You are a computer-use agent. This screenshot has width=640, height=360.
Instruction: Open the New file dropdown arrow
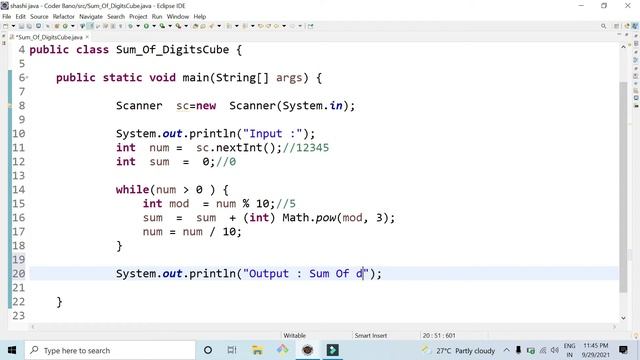13,26
